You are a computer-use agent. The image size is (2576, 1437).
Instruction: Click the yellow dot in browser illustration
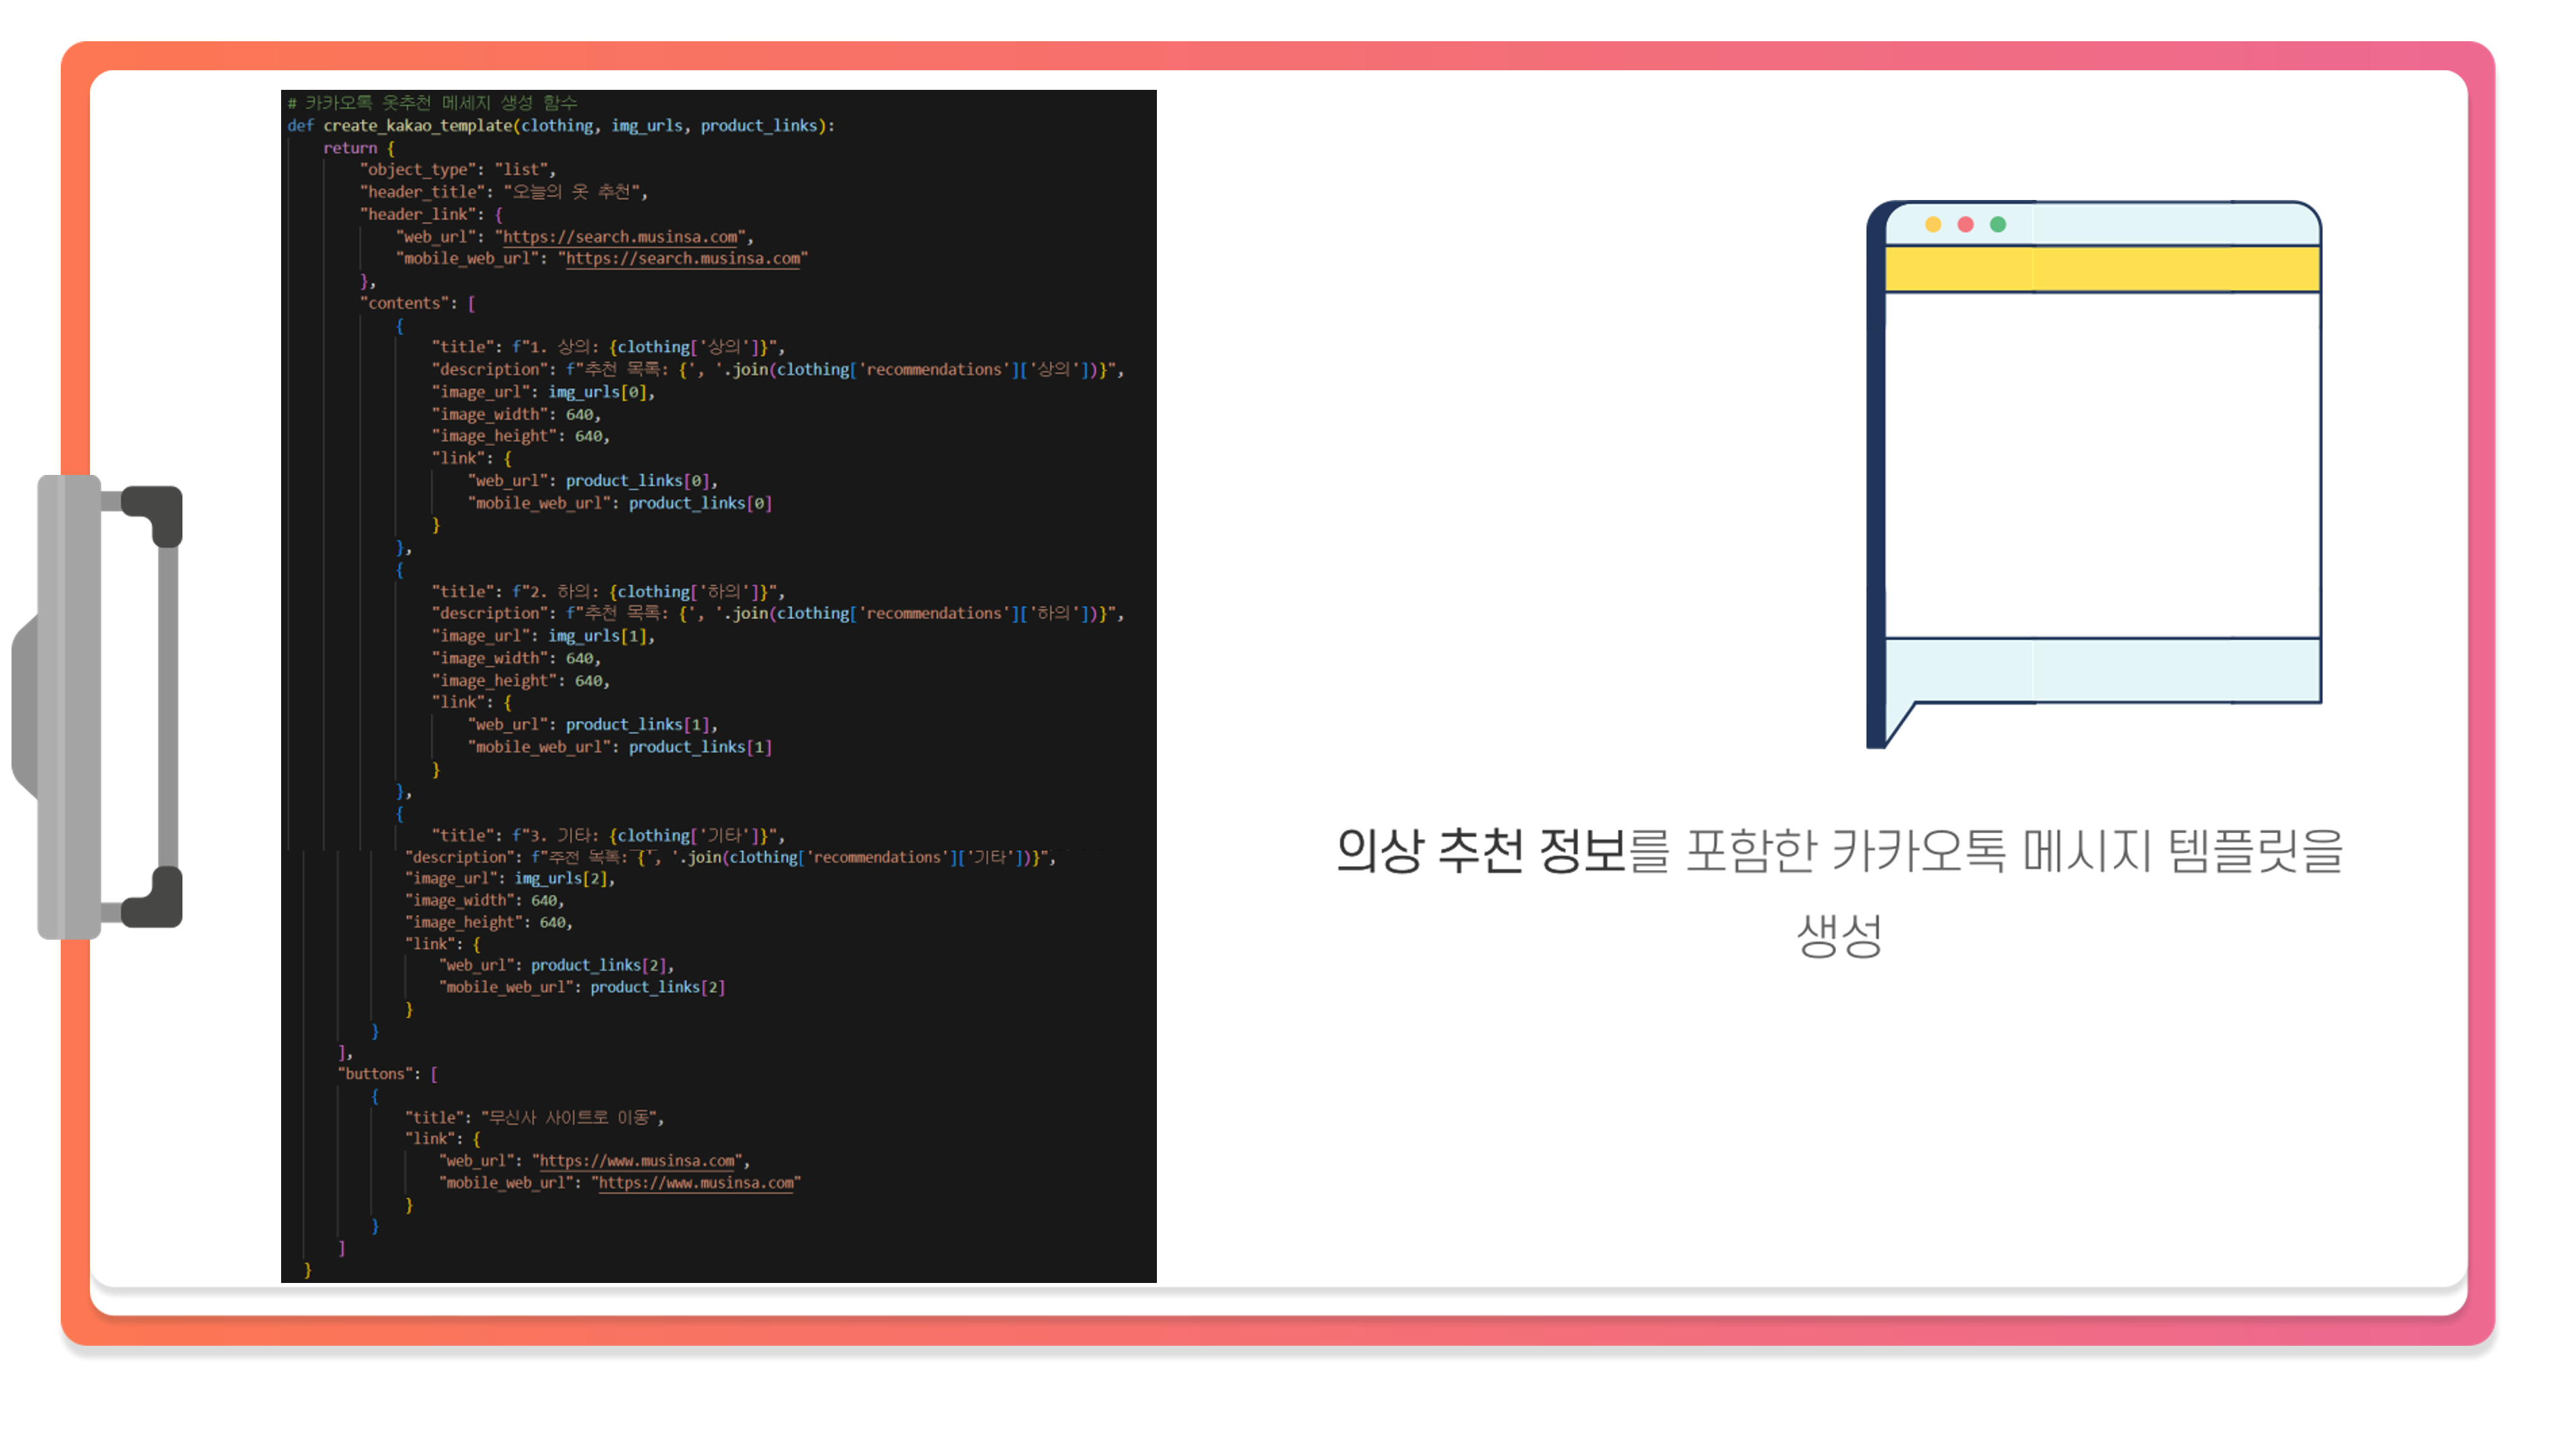1933,224
